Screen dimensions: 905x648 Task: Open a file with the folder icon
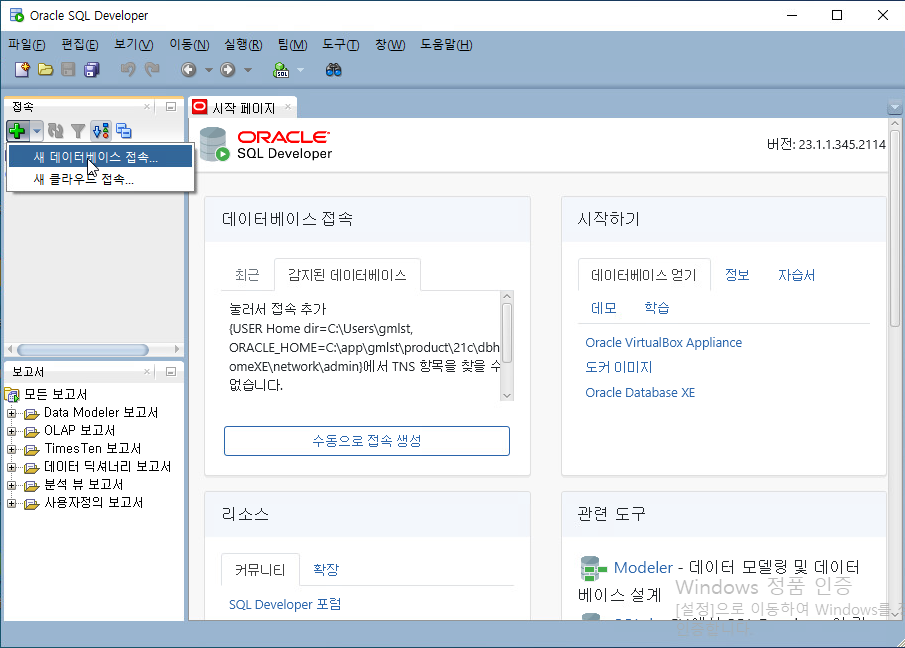[46, 70]
